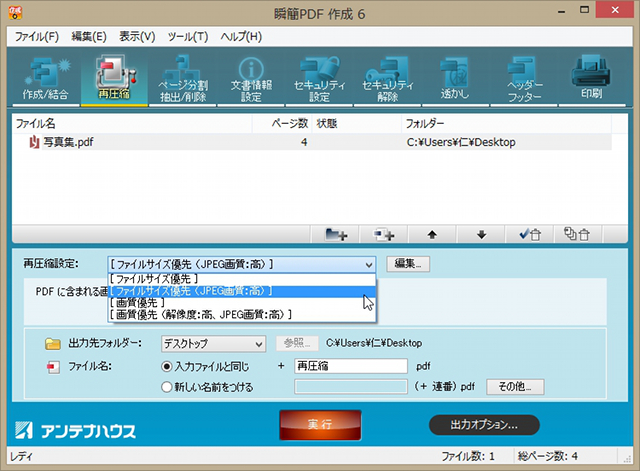The width and height of the screenshot is (640, 471).
Task: Open the ヘルプ(H) menu
Action: click(x=241, y=37)
